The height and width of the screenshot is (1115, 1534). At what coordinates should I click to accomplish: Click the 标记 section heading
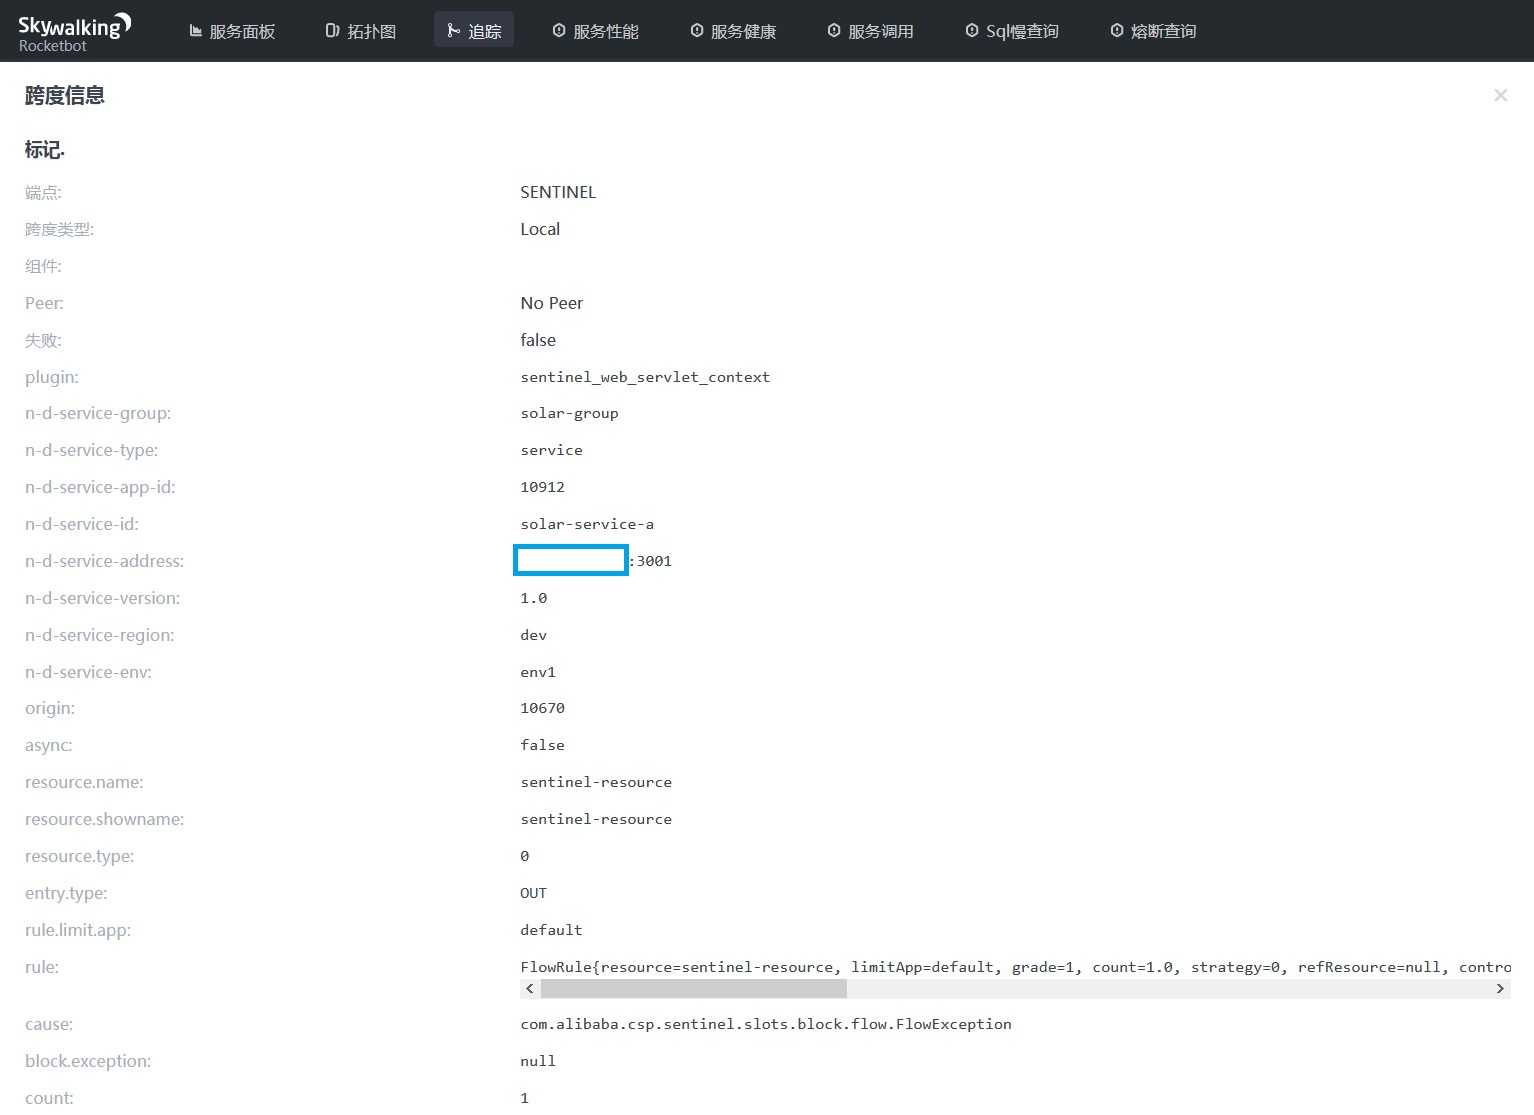[x=45, y=150]
